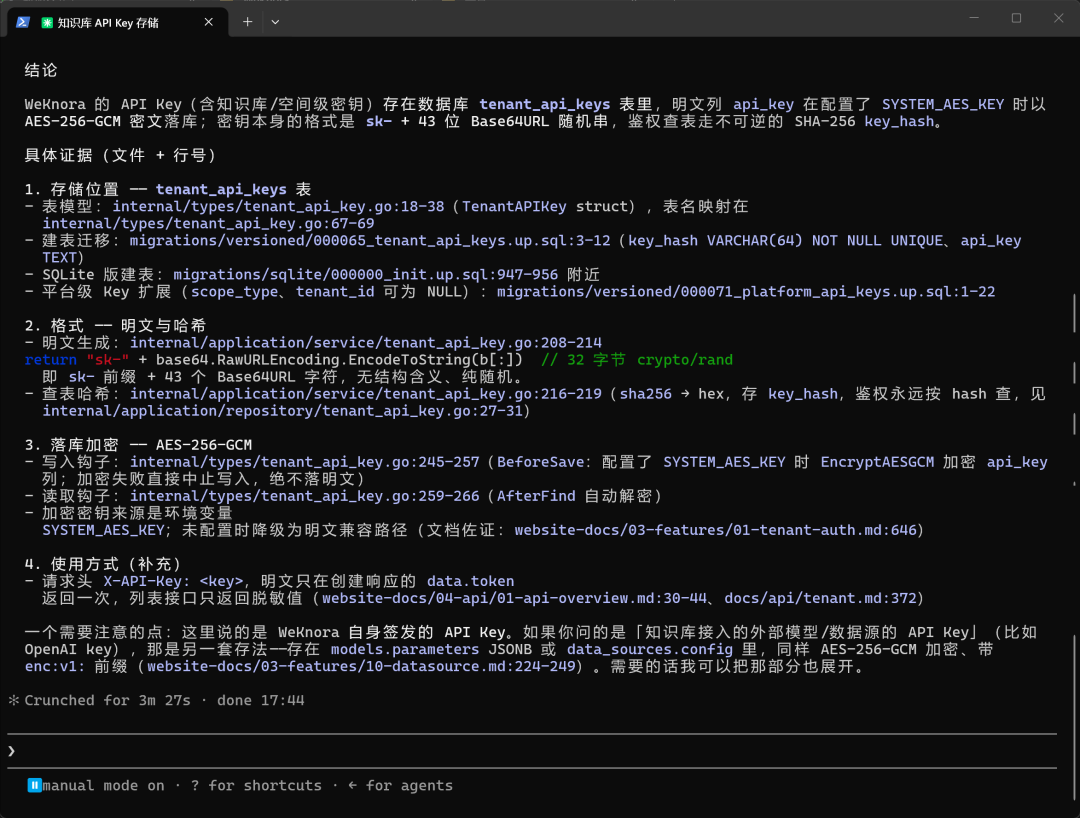Click path docs/api/tenant.md:372
This screenshot has width=1080, height=818.
(820, 598)
